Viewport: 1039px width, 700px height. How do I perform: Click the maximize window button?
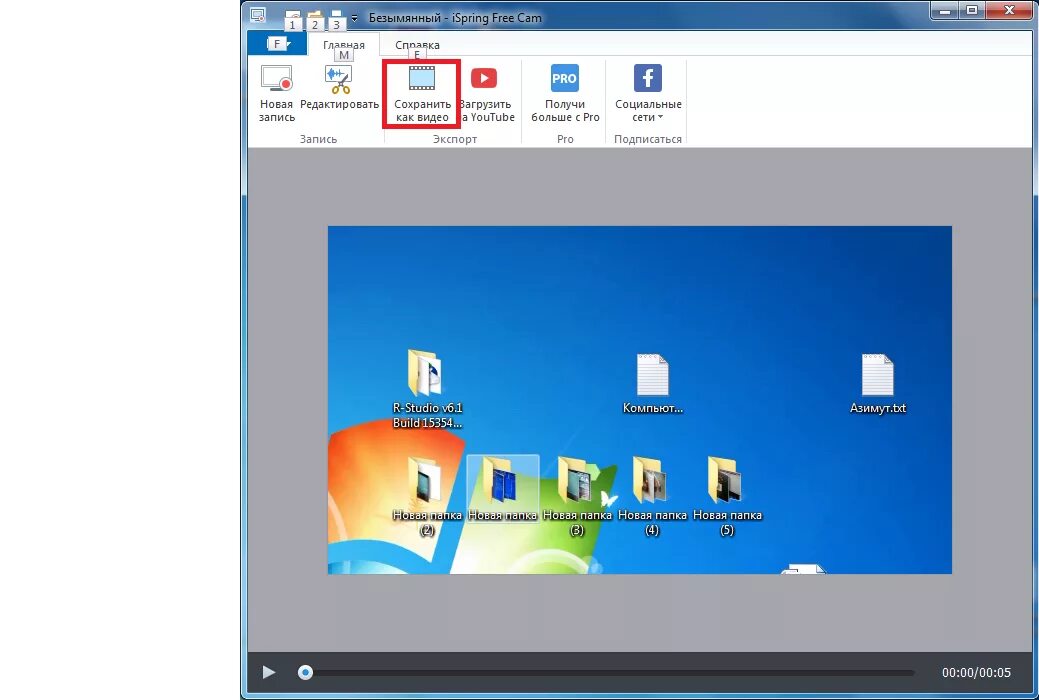971,10
